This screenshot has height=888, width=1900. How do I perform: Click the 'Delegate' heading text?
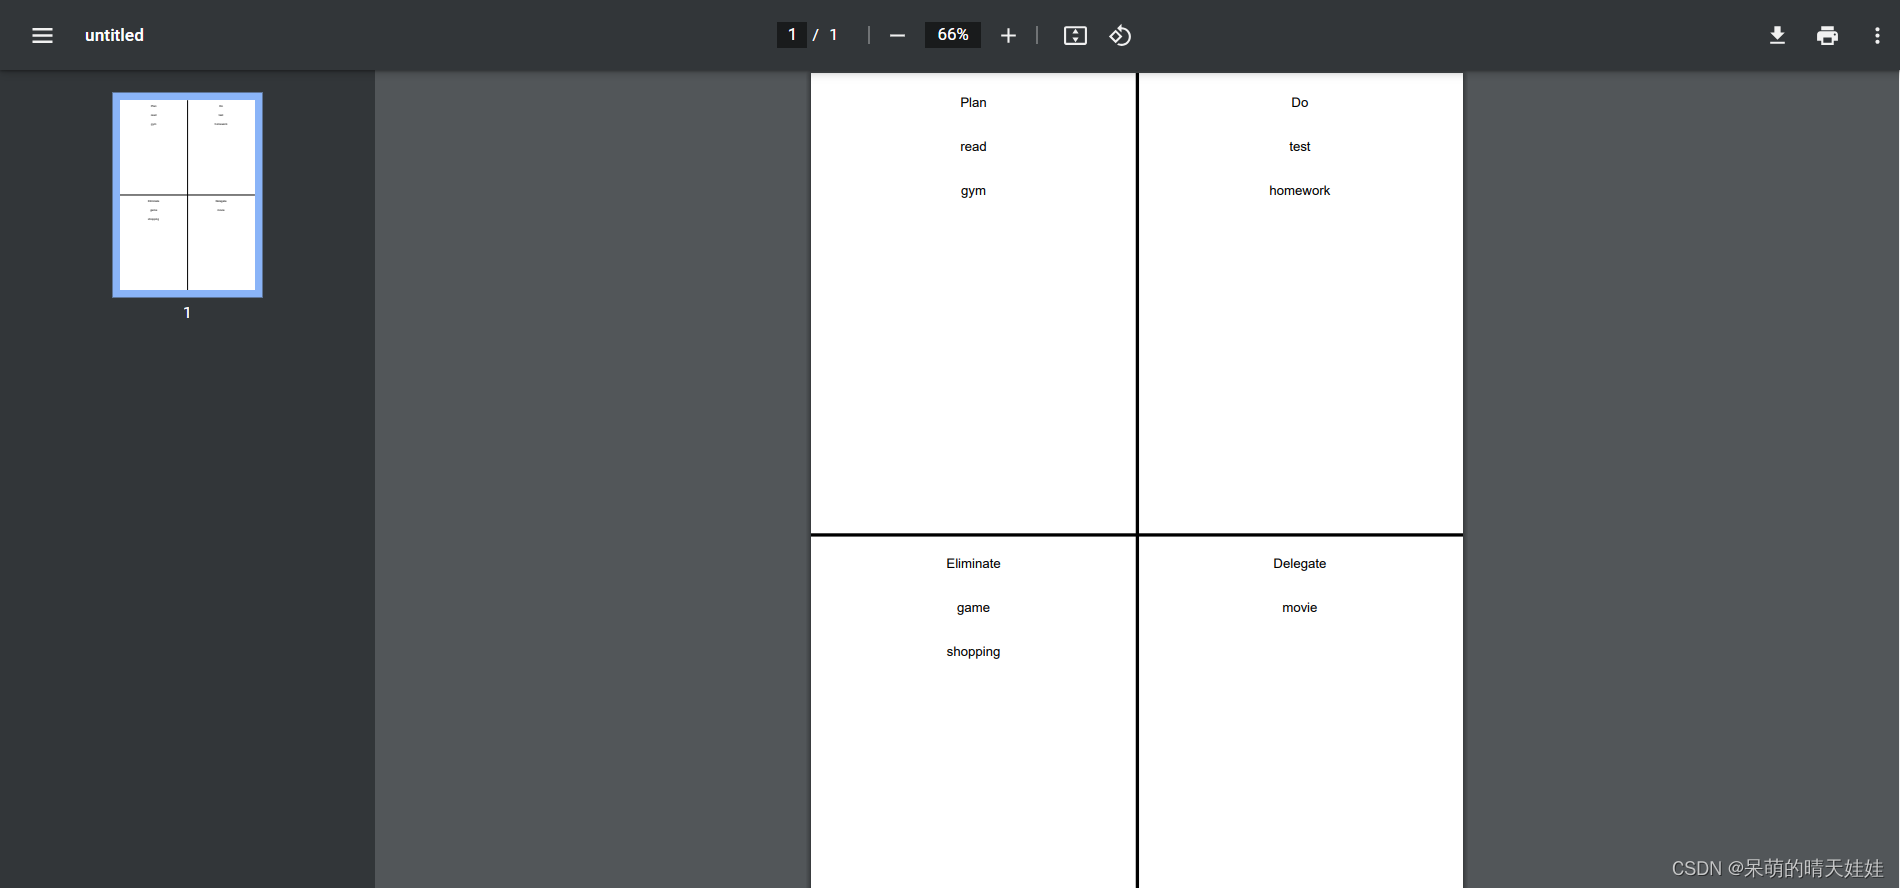pos(1300,564)
